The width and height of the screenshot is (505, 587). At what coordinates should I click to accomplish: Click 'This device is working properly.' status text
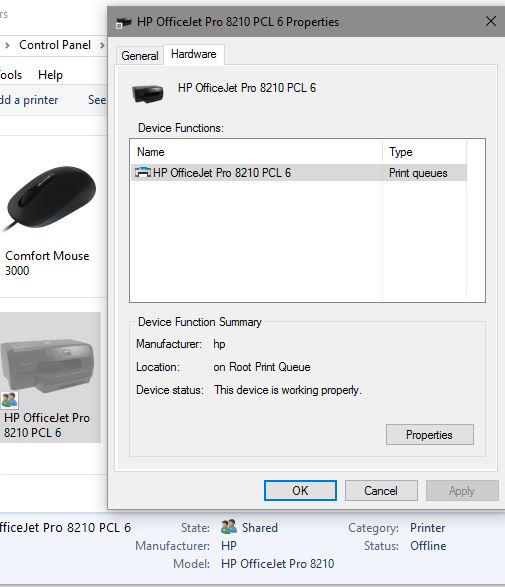288,390
